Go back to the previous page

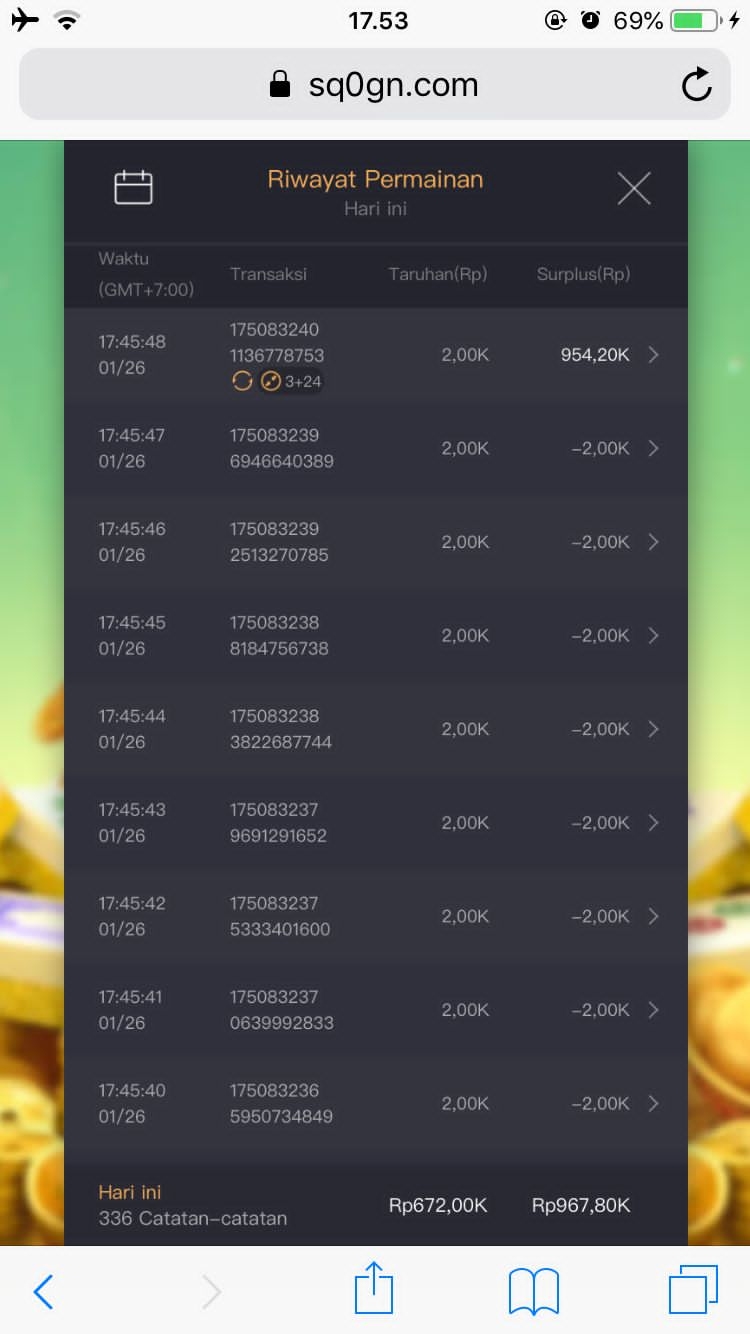point(43,1292)
